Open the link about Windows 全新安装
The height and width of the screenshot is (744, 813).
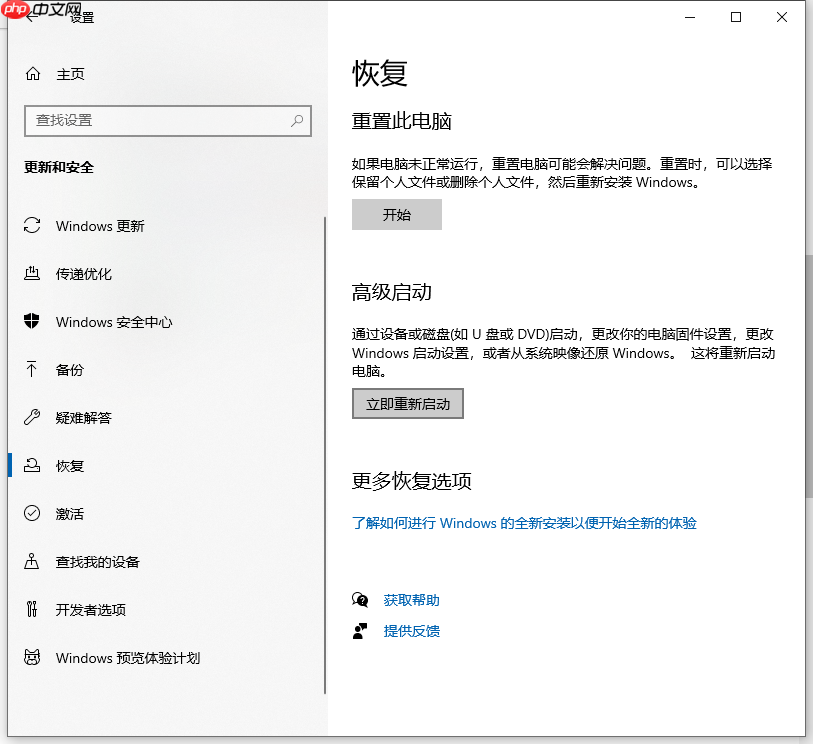[524, 523]
